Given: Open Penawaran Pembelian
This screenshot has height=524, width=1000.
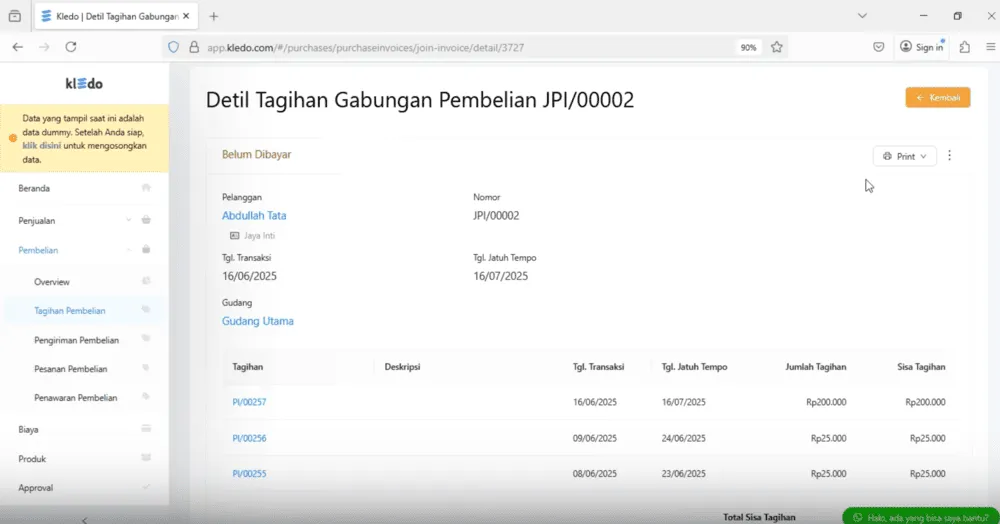Looking at the screenshot, I should 76,397.
